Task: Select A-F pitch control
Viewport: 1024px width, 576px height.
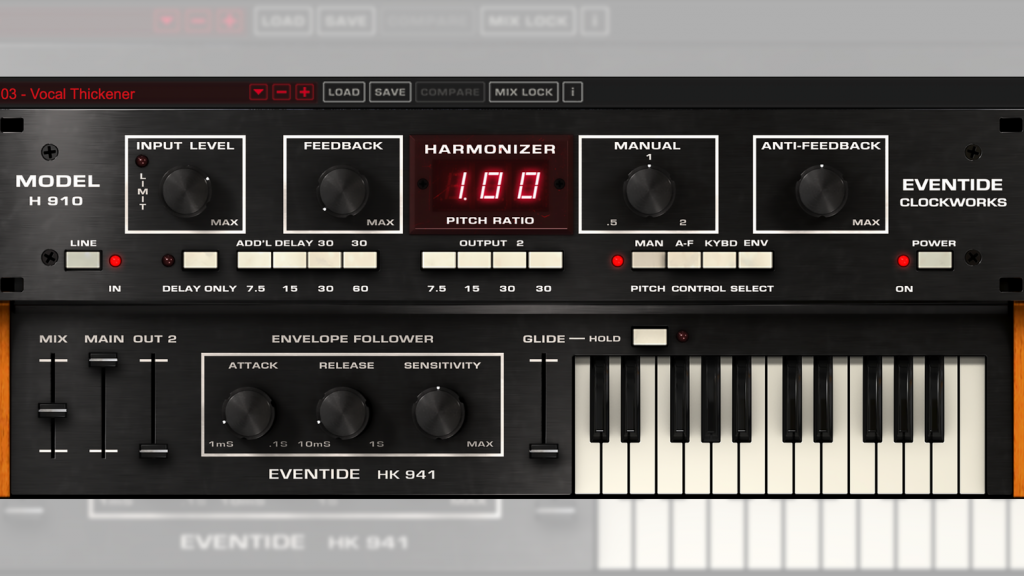Action: click(x=684, y=260)
